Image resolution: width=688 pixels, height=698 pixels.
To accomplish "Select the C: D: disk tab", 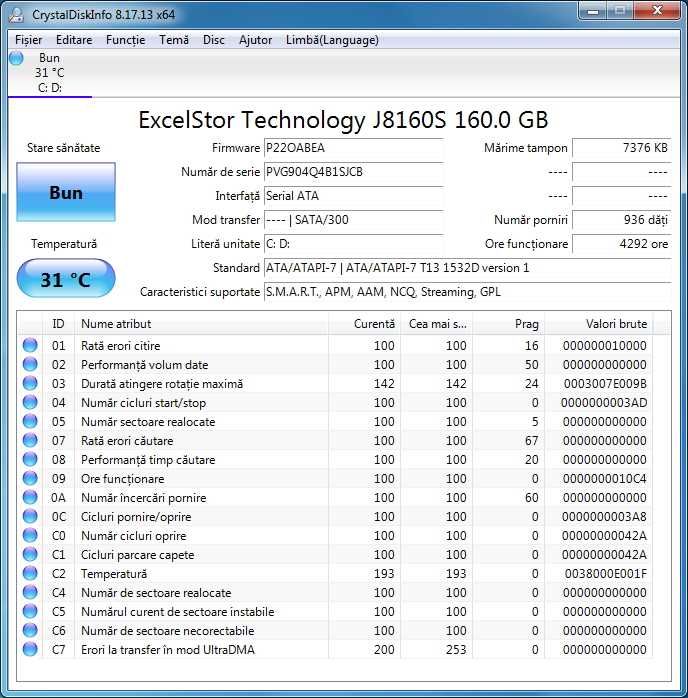I will 49,73.
